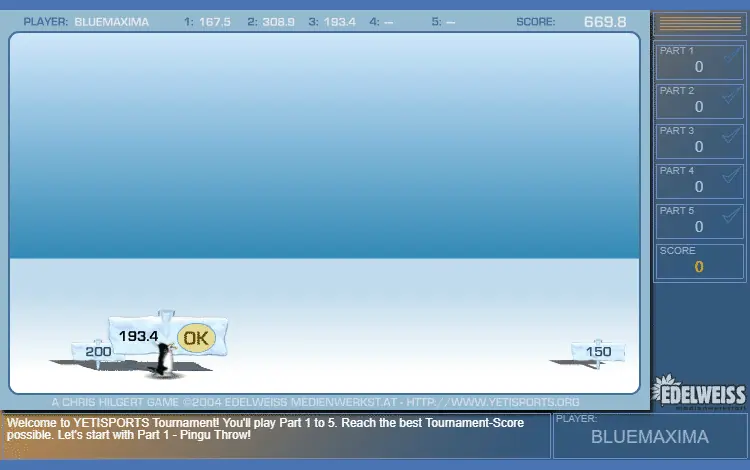Click throw 3 result 193.4 in top bar
The height and width of the screenshot is (470, 750).
[340, 22]
